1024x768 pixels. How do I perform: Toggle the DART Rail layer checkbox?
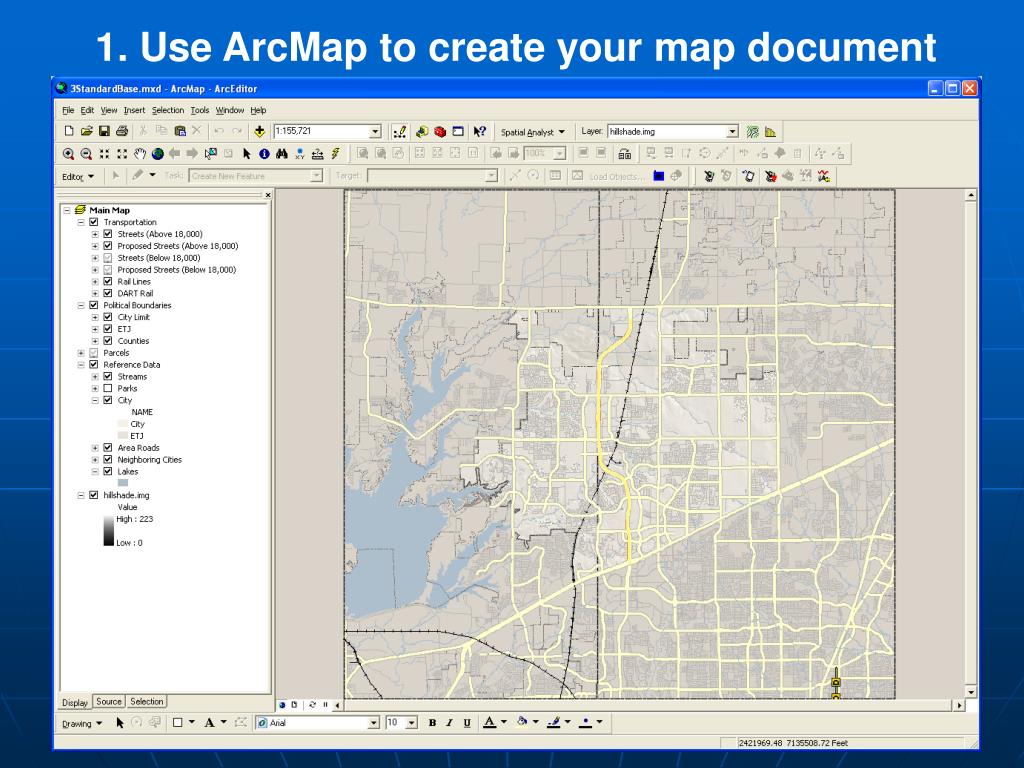pyautogui.click(x=108, y=293)
